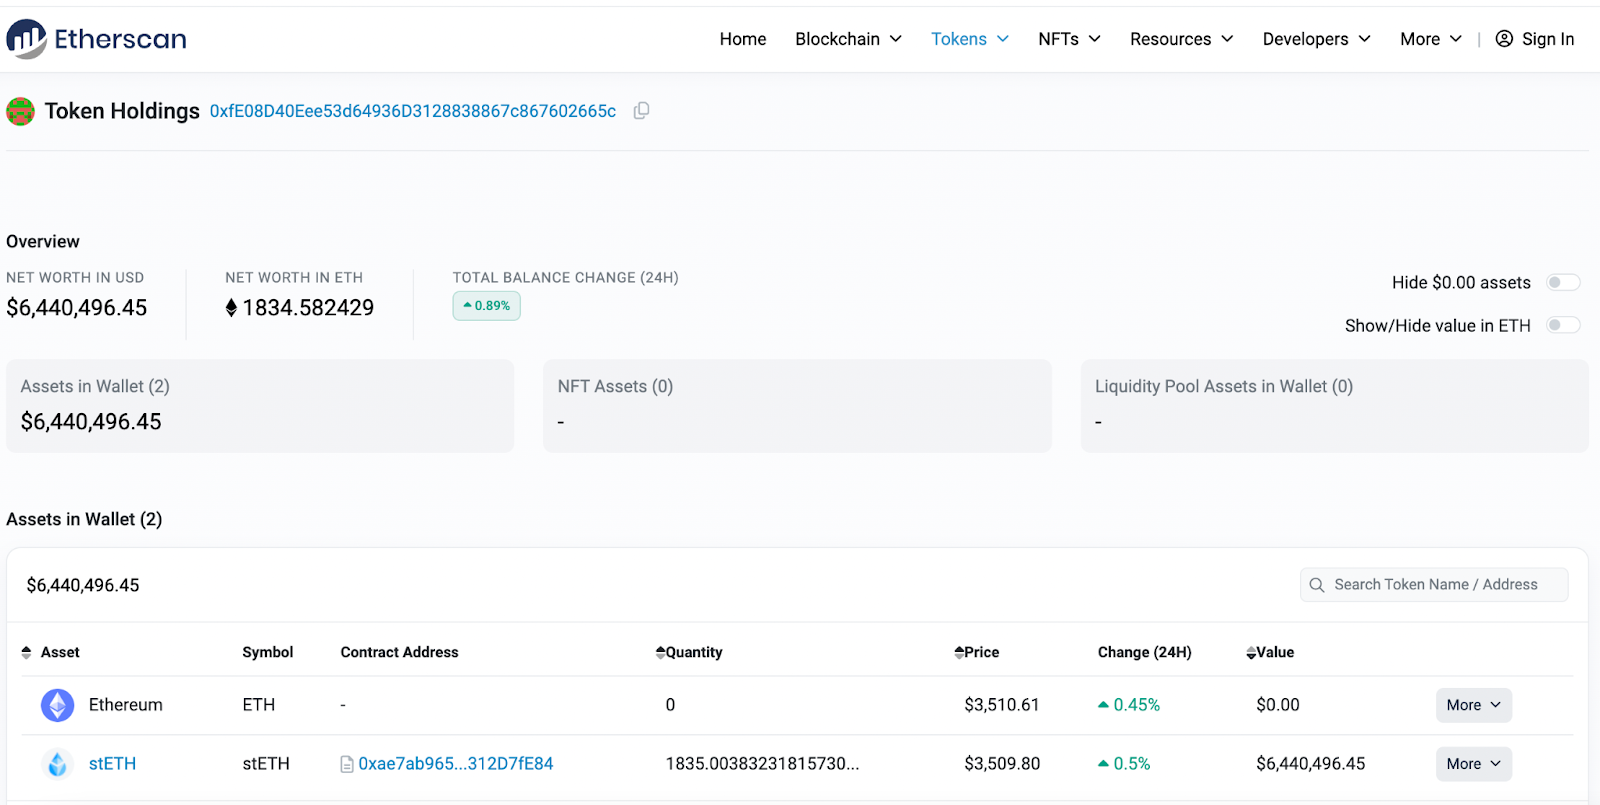Image resolution: width=1600 pixels, height=805 pixels.
Task: Click net worth in ETH 1834.582429
Action: tap(308, 308)
